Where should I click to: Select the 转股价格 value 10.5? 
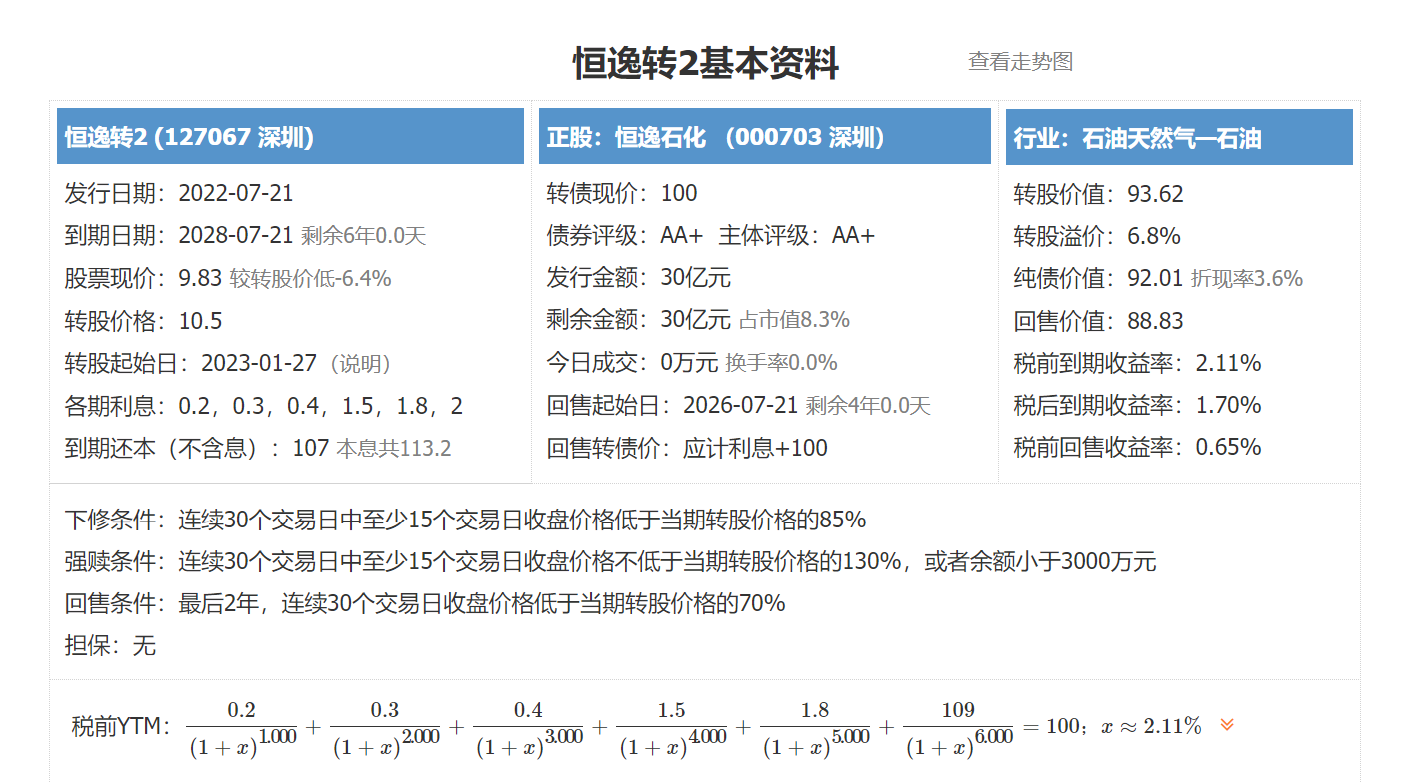(x=201, y=321)
